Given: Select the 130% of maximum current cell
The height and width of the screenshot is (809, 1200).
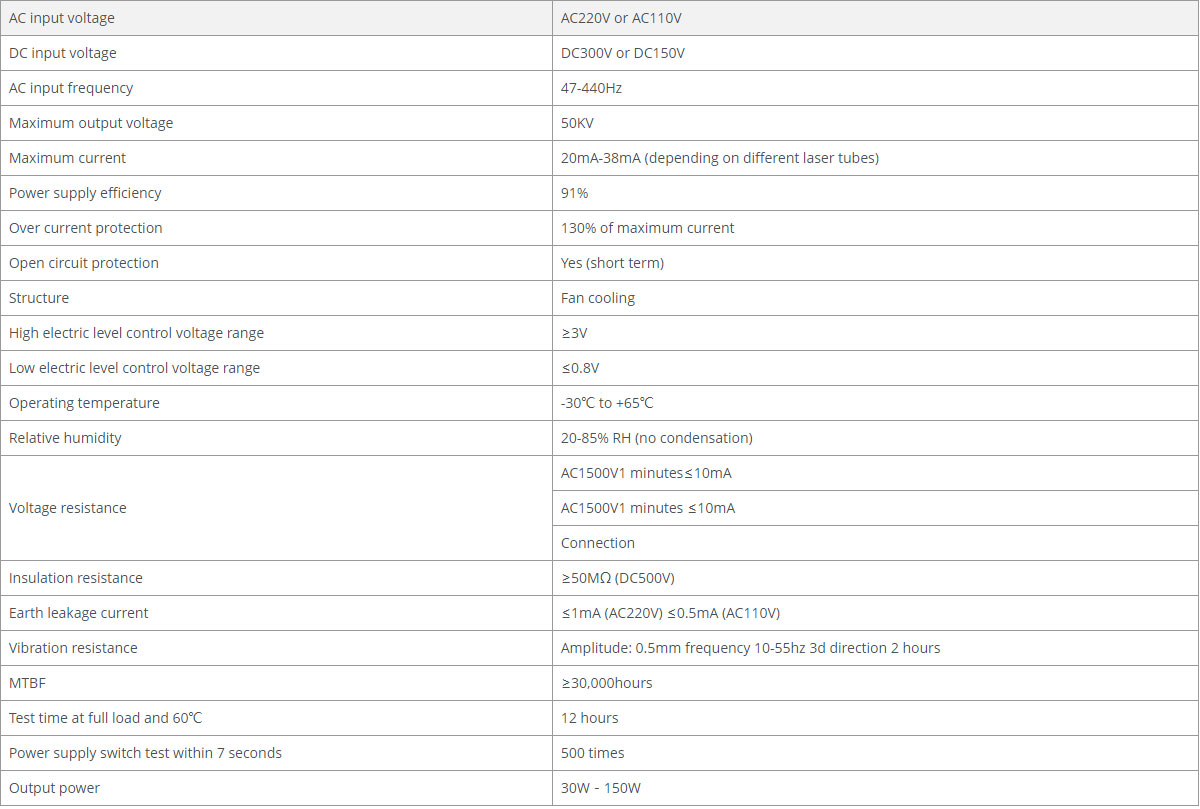Looking at the screenshot, I should tap(647, 228).
